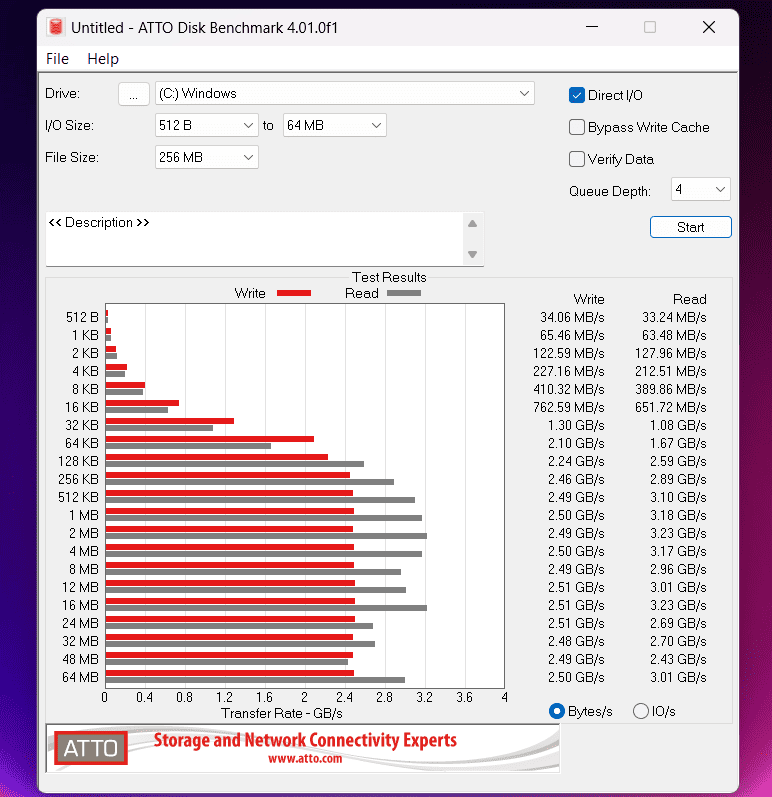Select the Bytes/s radio button

pos(557,711)
